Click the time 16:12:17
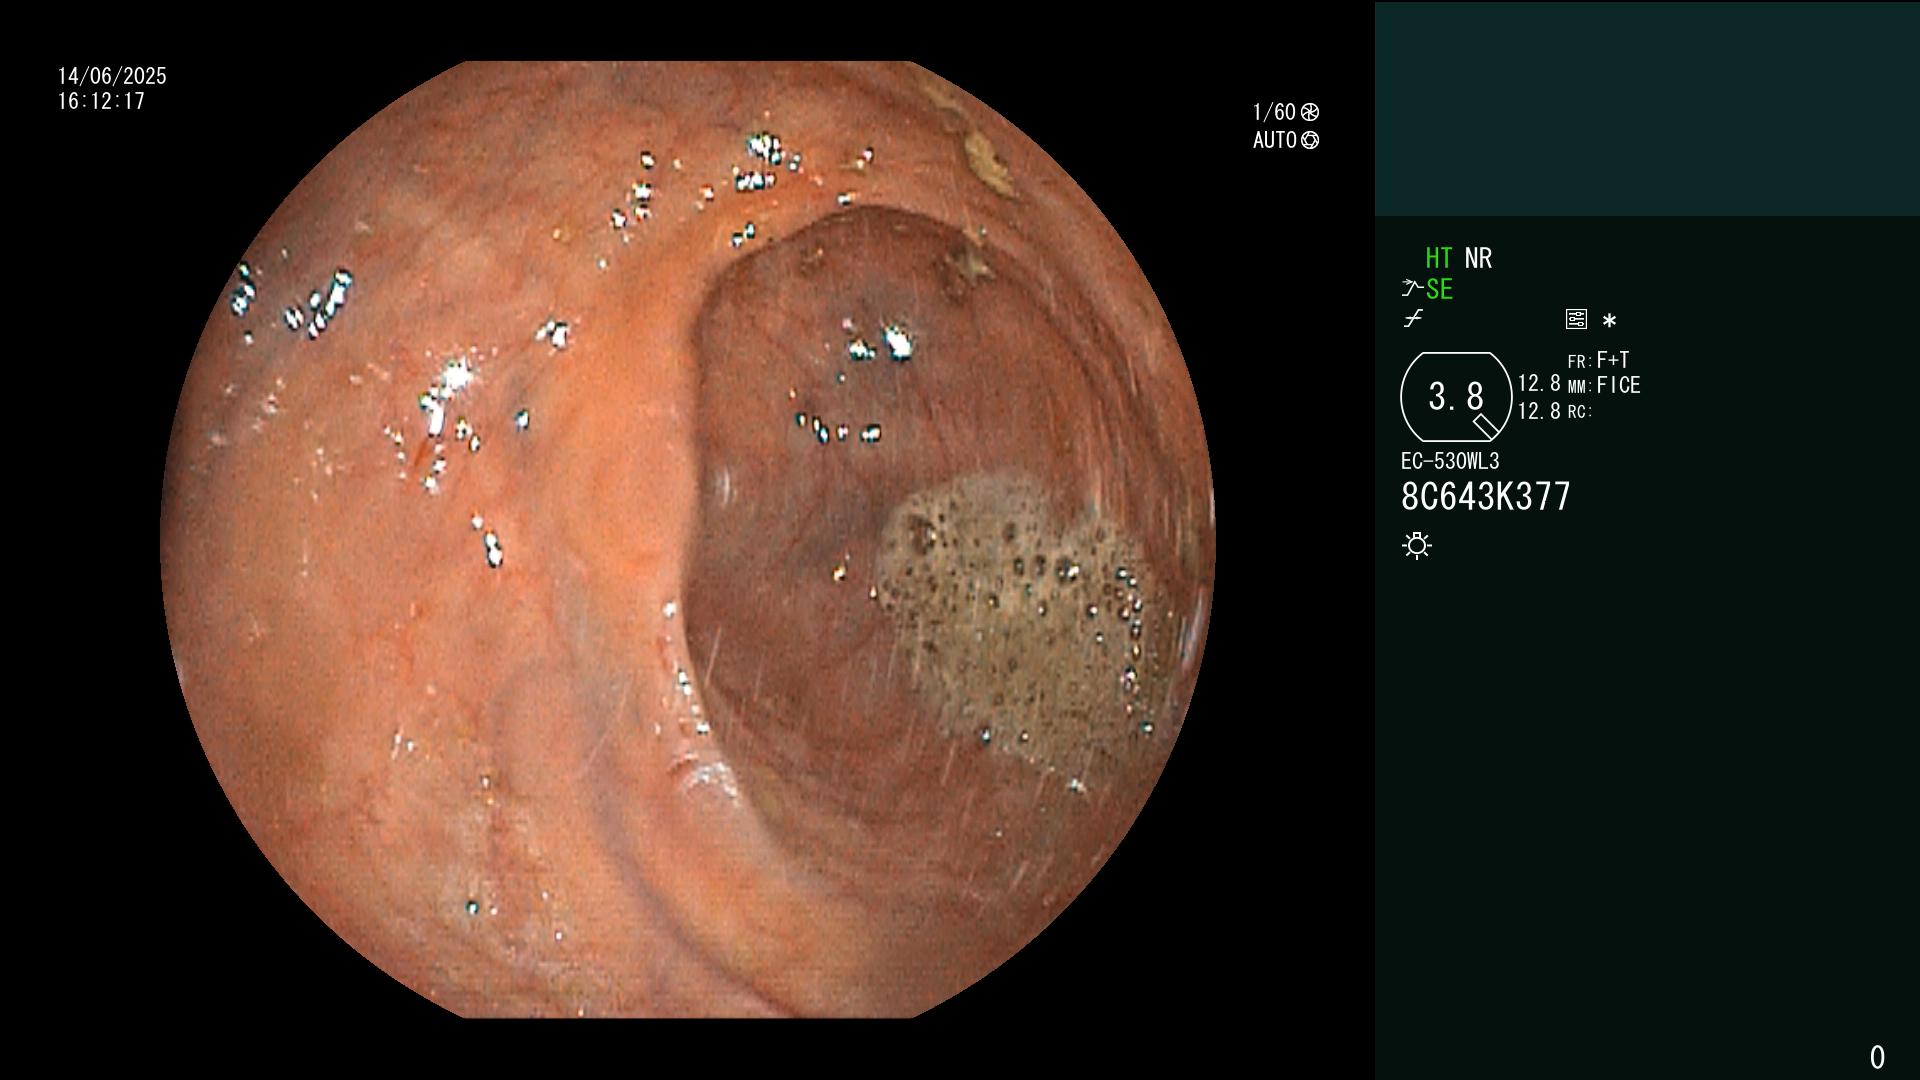The image size is (1920, 1080). (x=101, y=101)
